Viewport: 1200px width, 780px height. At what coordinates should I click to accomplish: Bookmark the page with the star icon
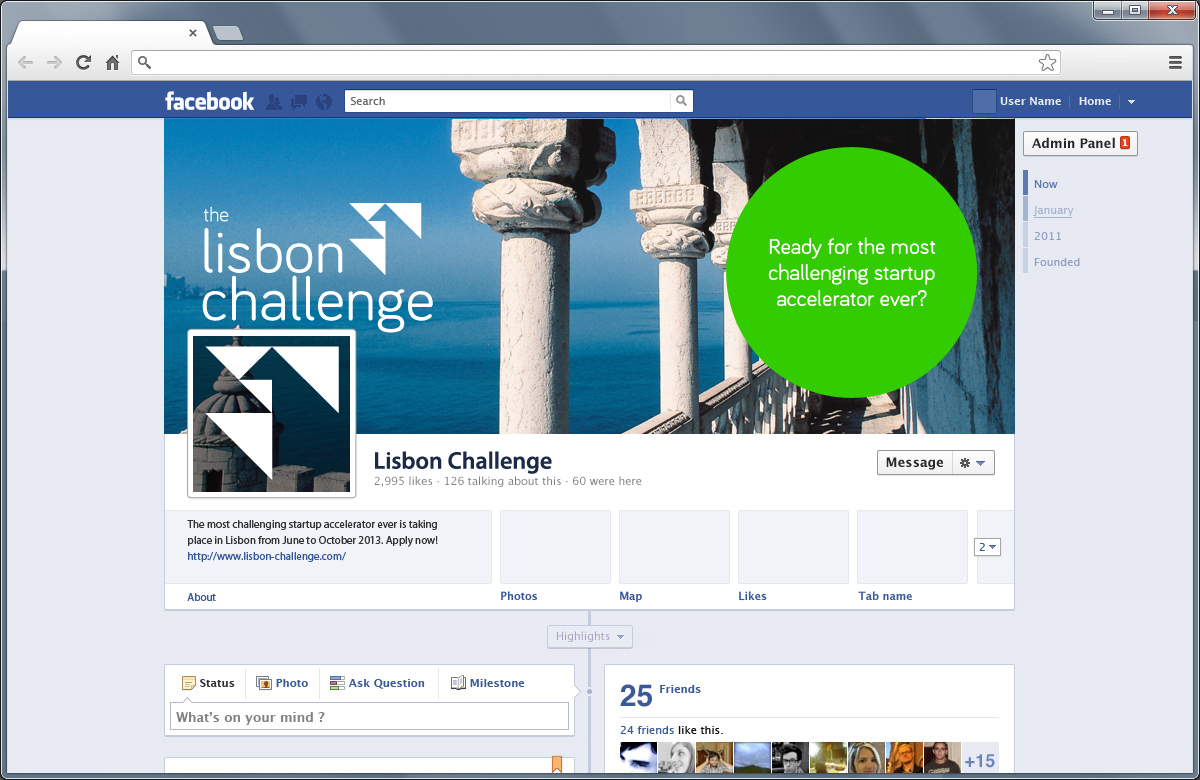(x=1048, y=62)
